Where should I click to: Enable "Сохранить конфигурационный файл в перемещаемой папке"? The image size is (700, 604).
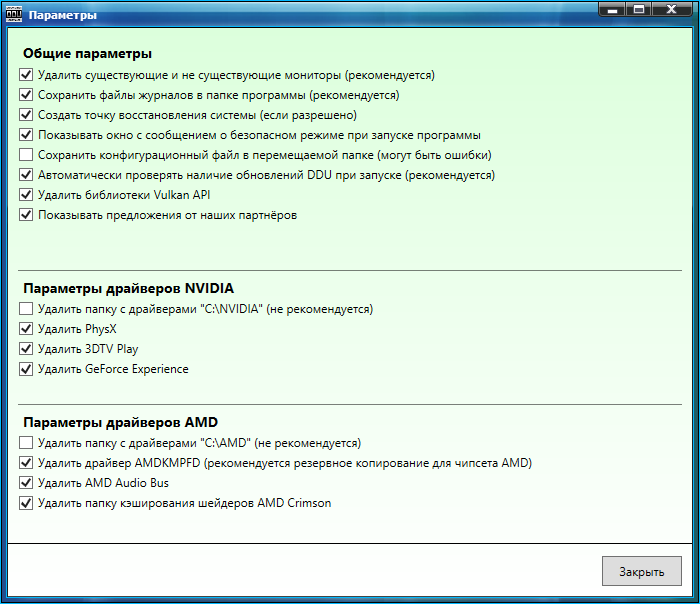pos(26,155)
